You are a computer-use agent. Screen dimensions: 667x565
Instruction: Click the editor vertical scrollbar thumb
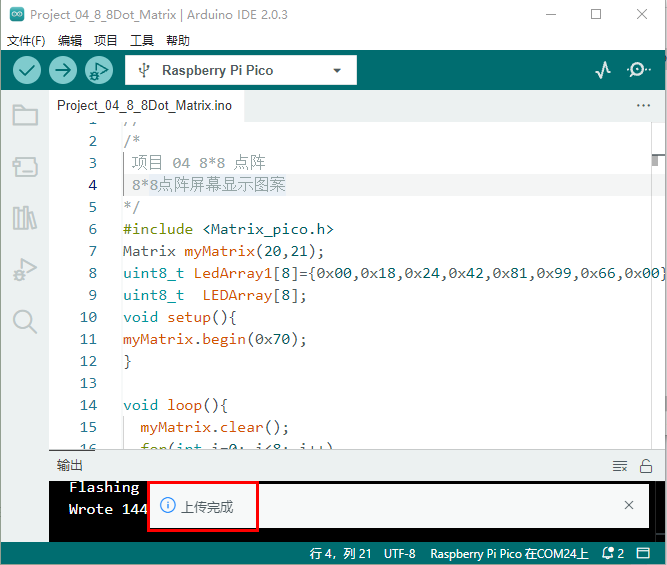point(656,160)
